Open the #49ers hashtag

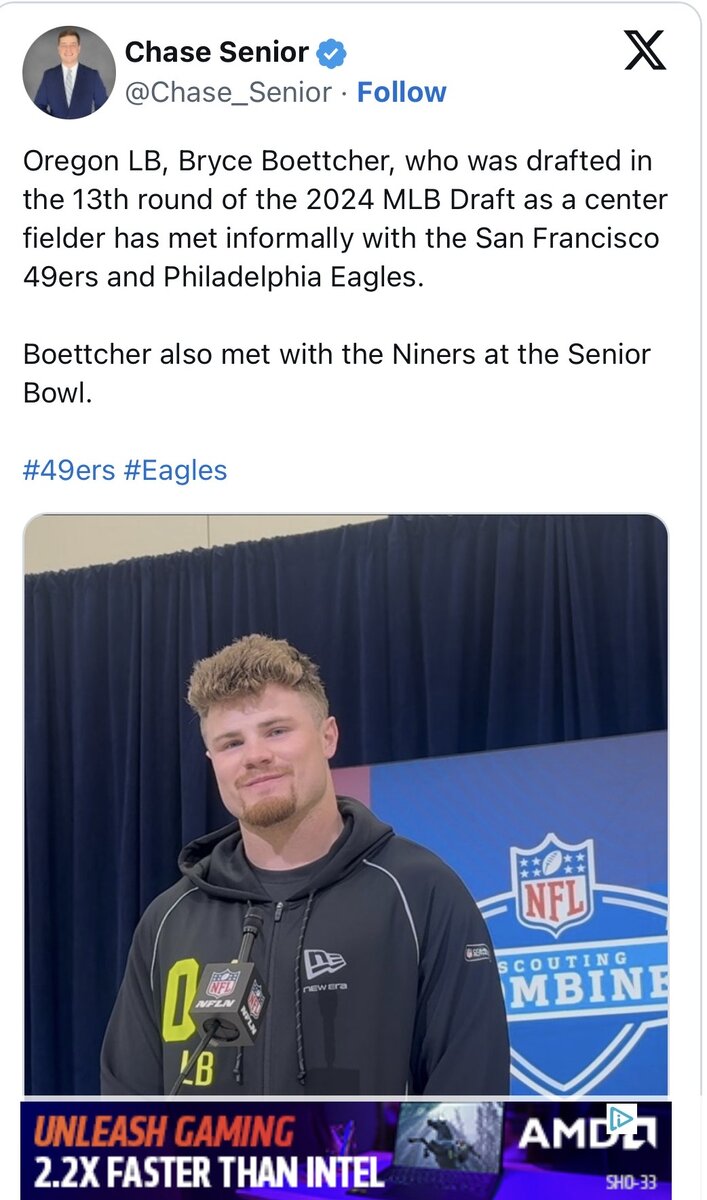click(x=69, y=470)
